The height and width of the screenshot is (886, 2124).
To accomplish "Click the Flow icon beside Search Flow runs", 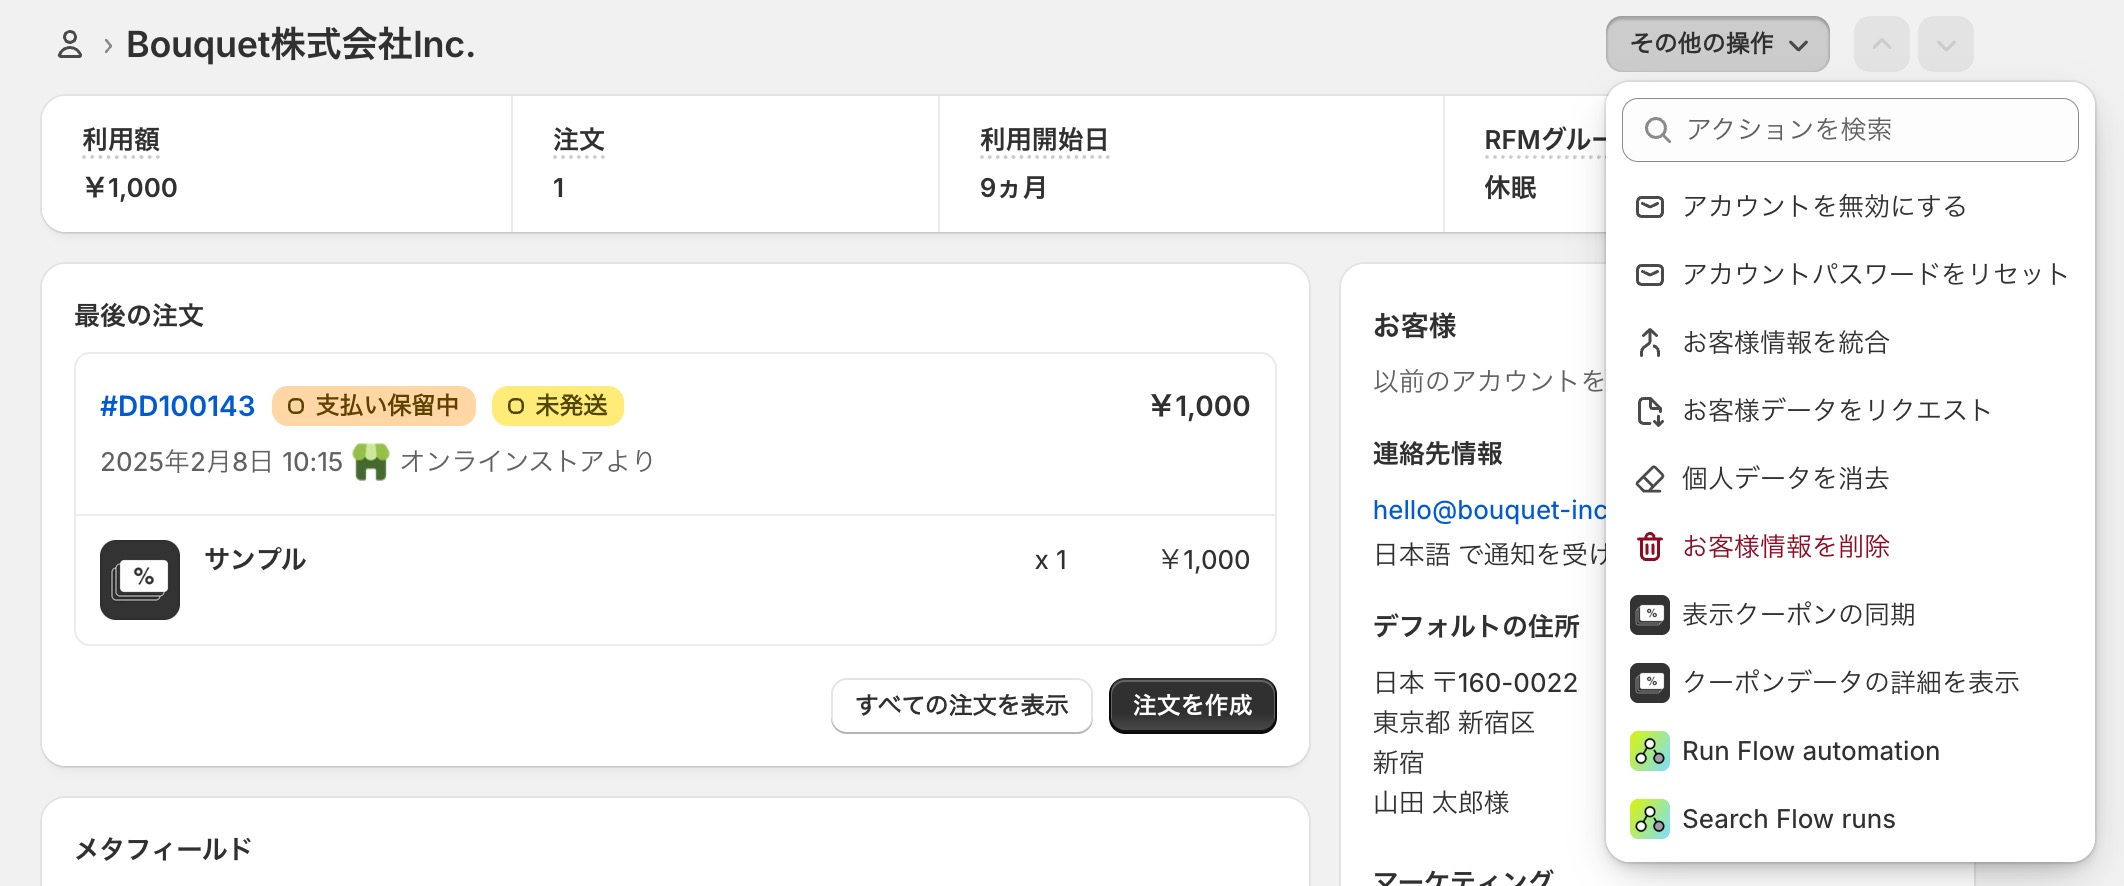I will pos(1649,819).
